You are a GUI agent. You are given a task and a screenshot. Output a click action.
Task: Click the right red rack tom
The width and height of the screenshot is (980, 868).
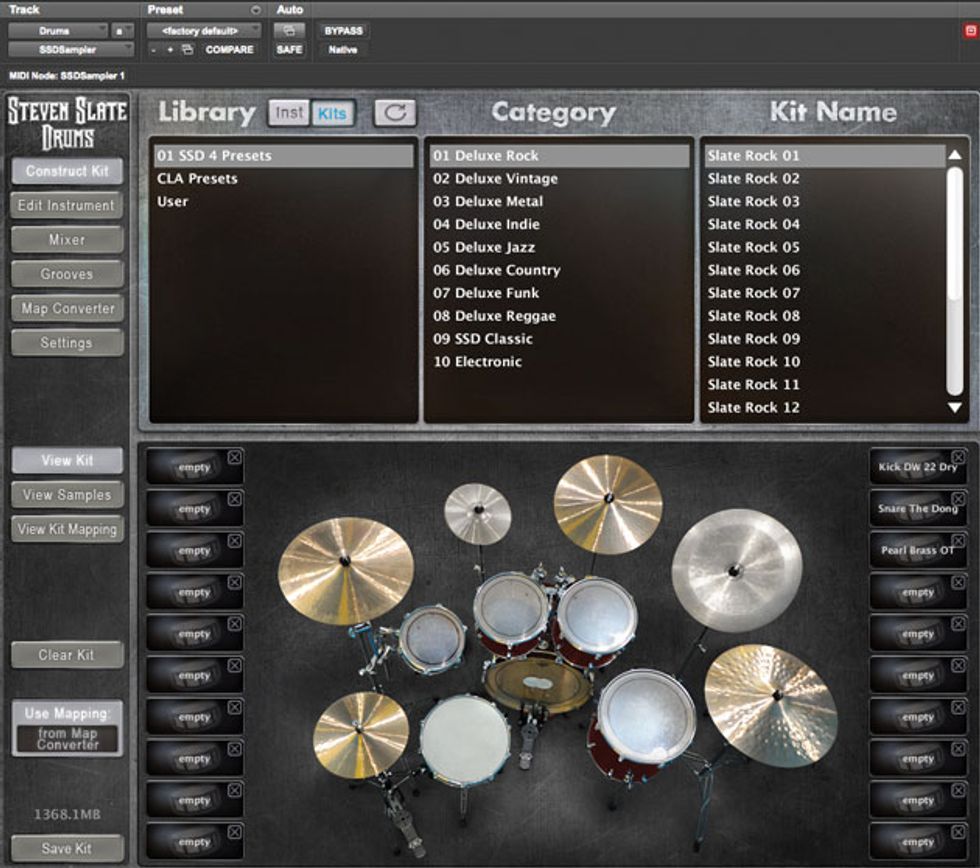595,619
